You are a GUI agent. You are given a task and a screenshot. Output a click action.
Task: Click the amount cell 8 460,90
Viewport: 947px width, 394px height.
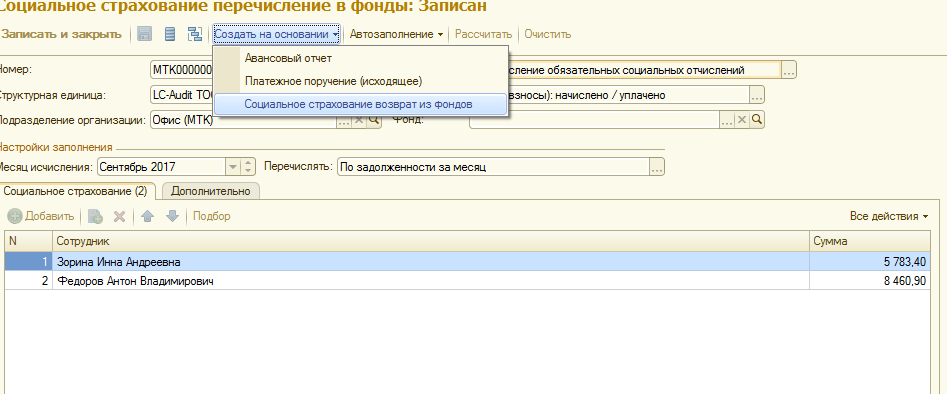click(x=869, y=281)
